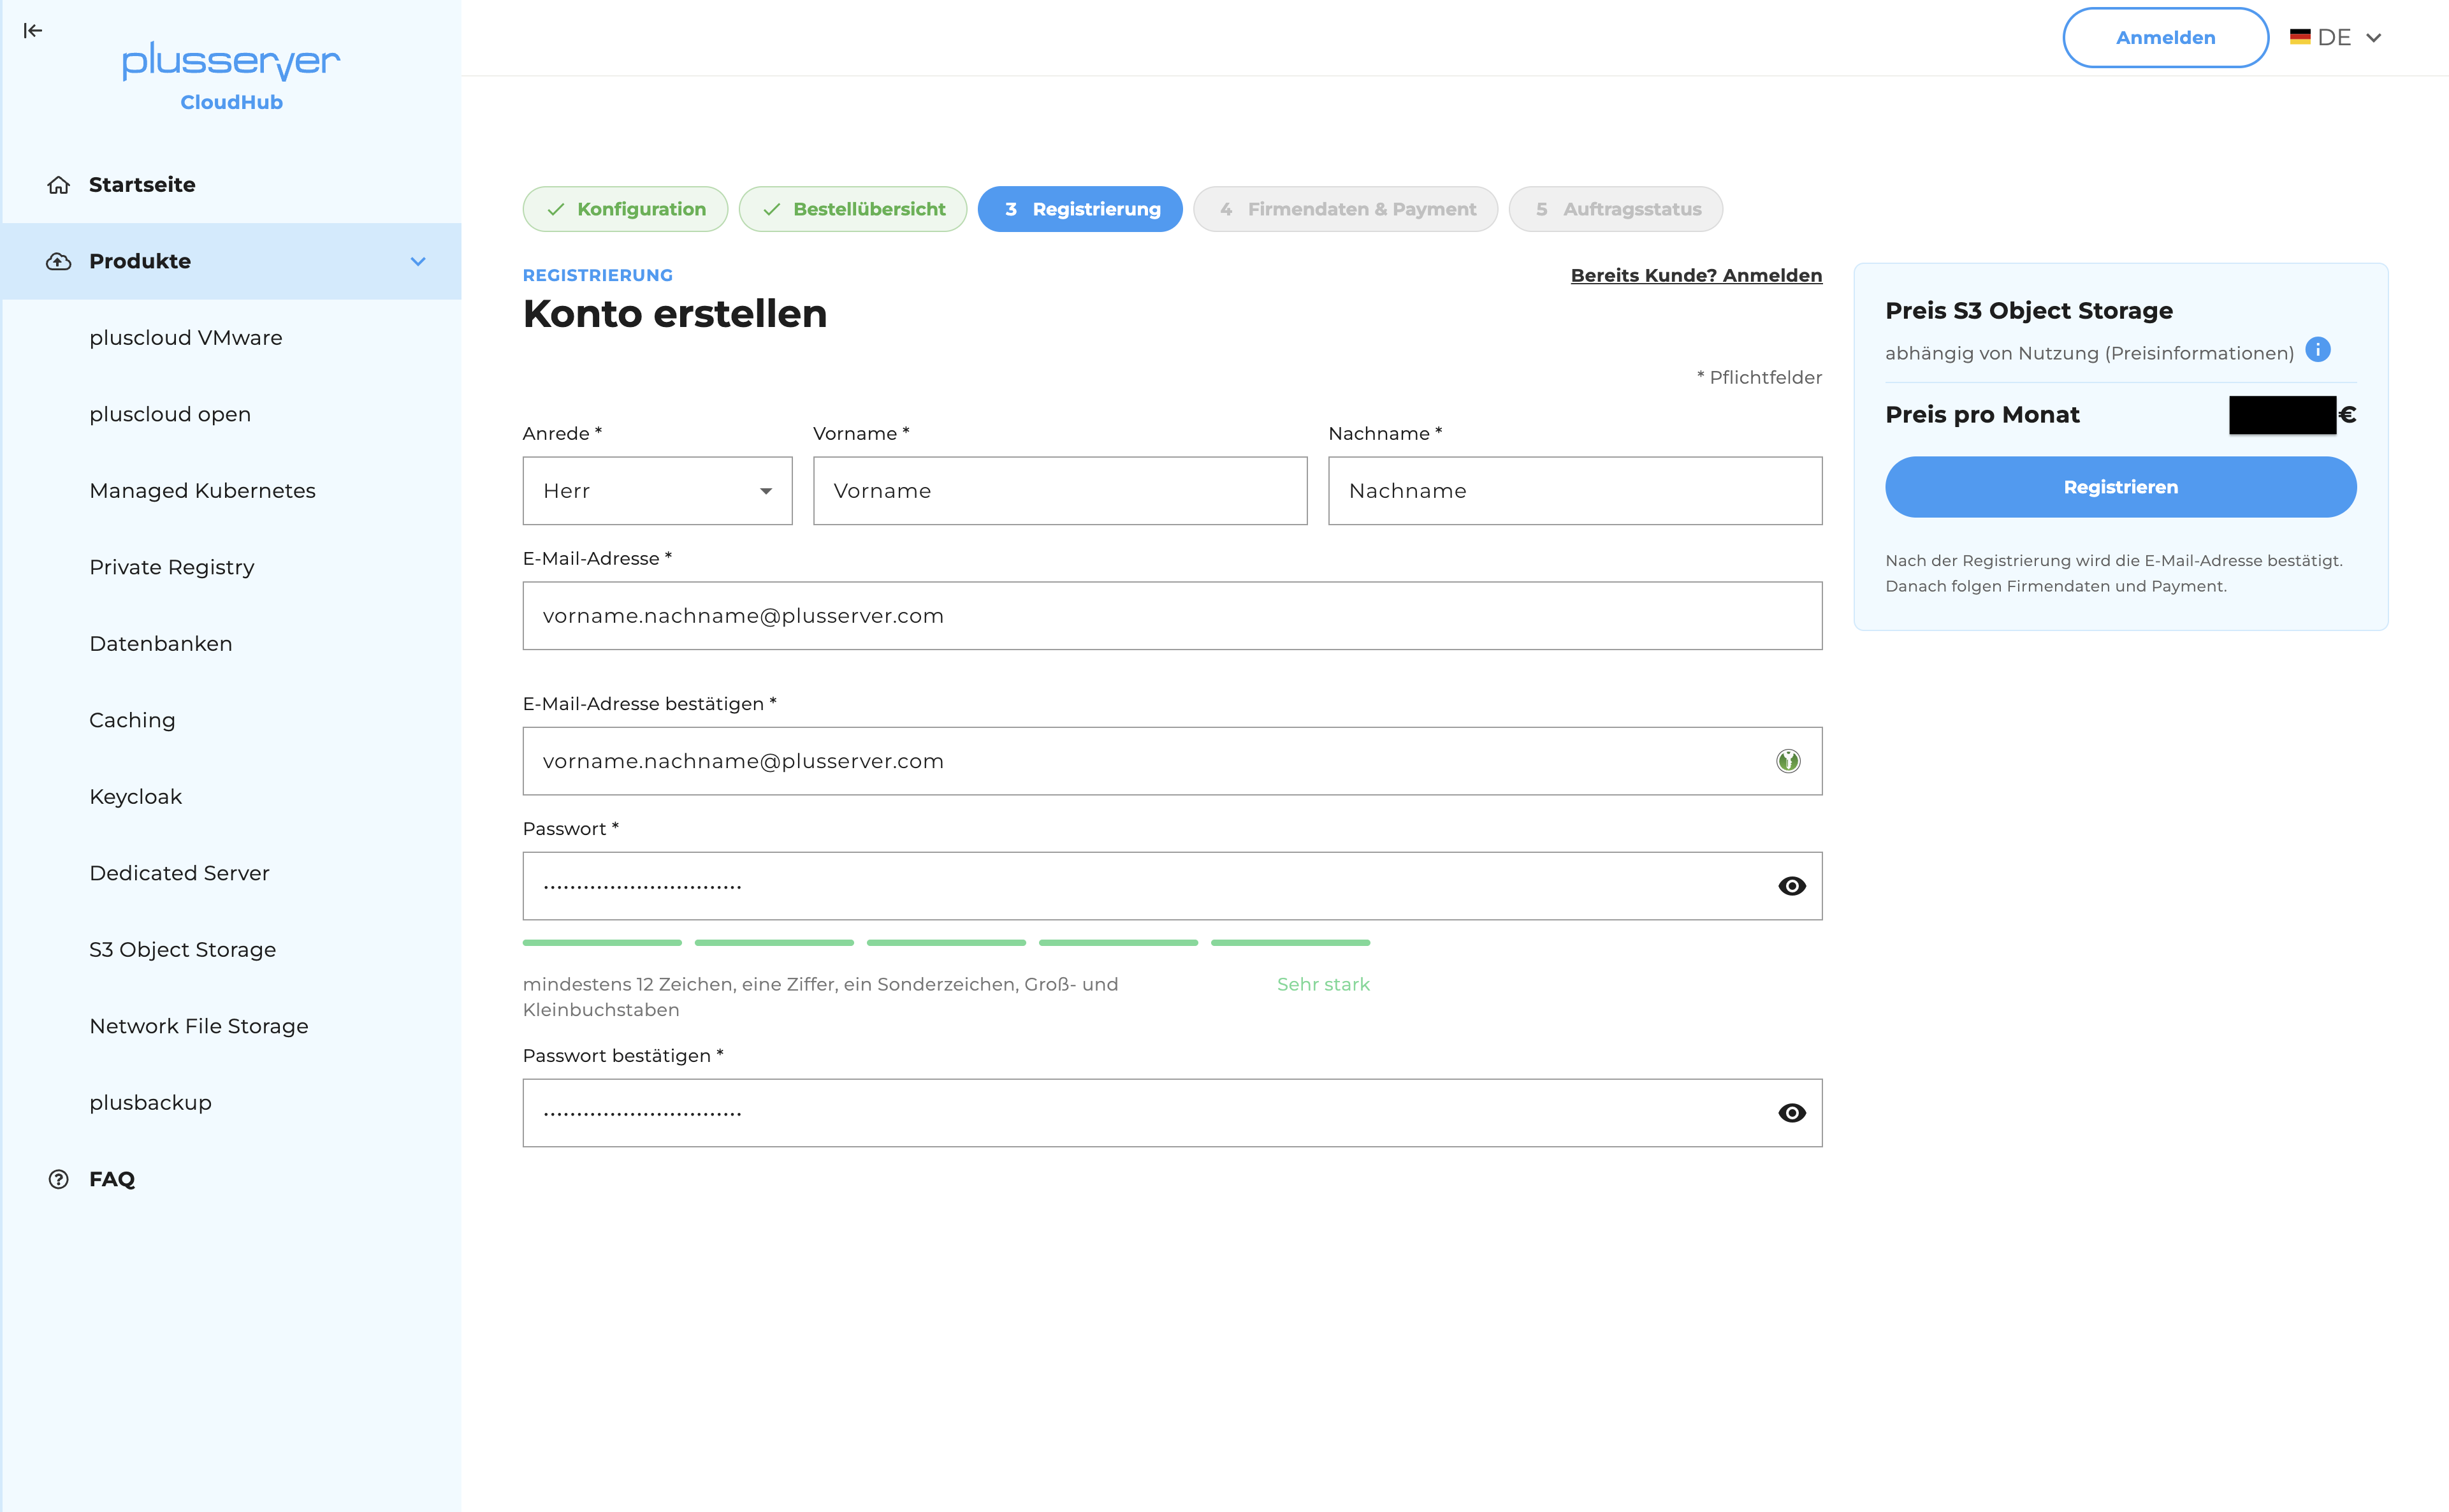The height and width of the screenshot is (1512, 2449).
Task: Open Private Registry product
Action: tap(172, 567)
